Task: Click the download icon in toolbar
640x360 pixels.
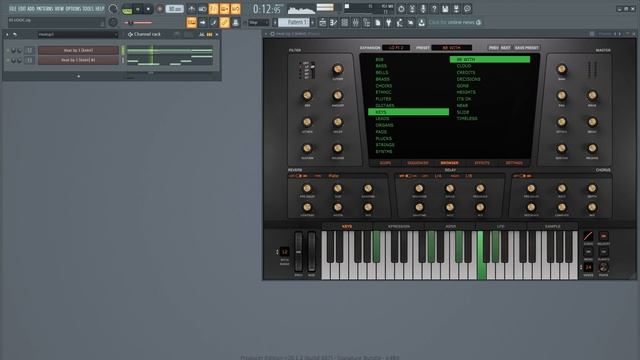Action: pos(422,22)
